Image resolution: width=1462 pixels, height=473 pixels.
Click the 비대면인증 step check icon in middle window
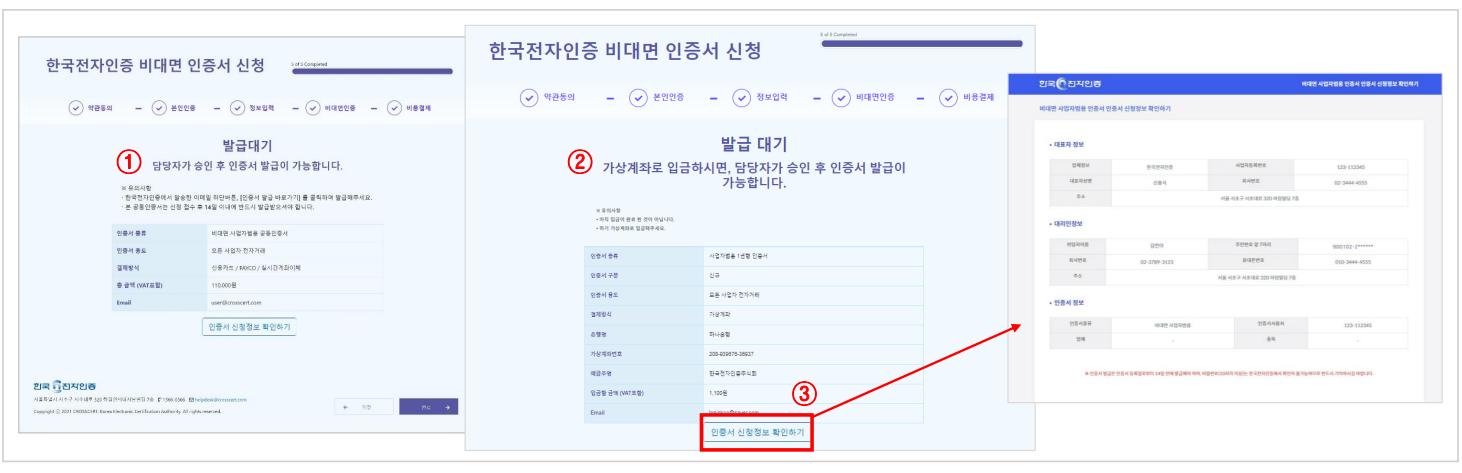(x=841, y=98)
